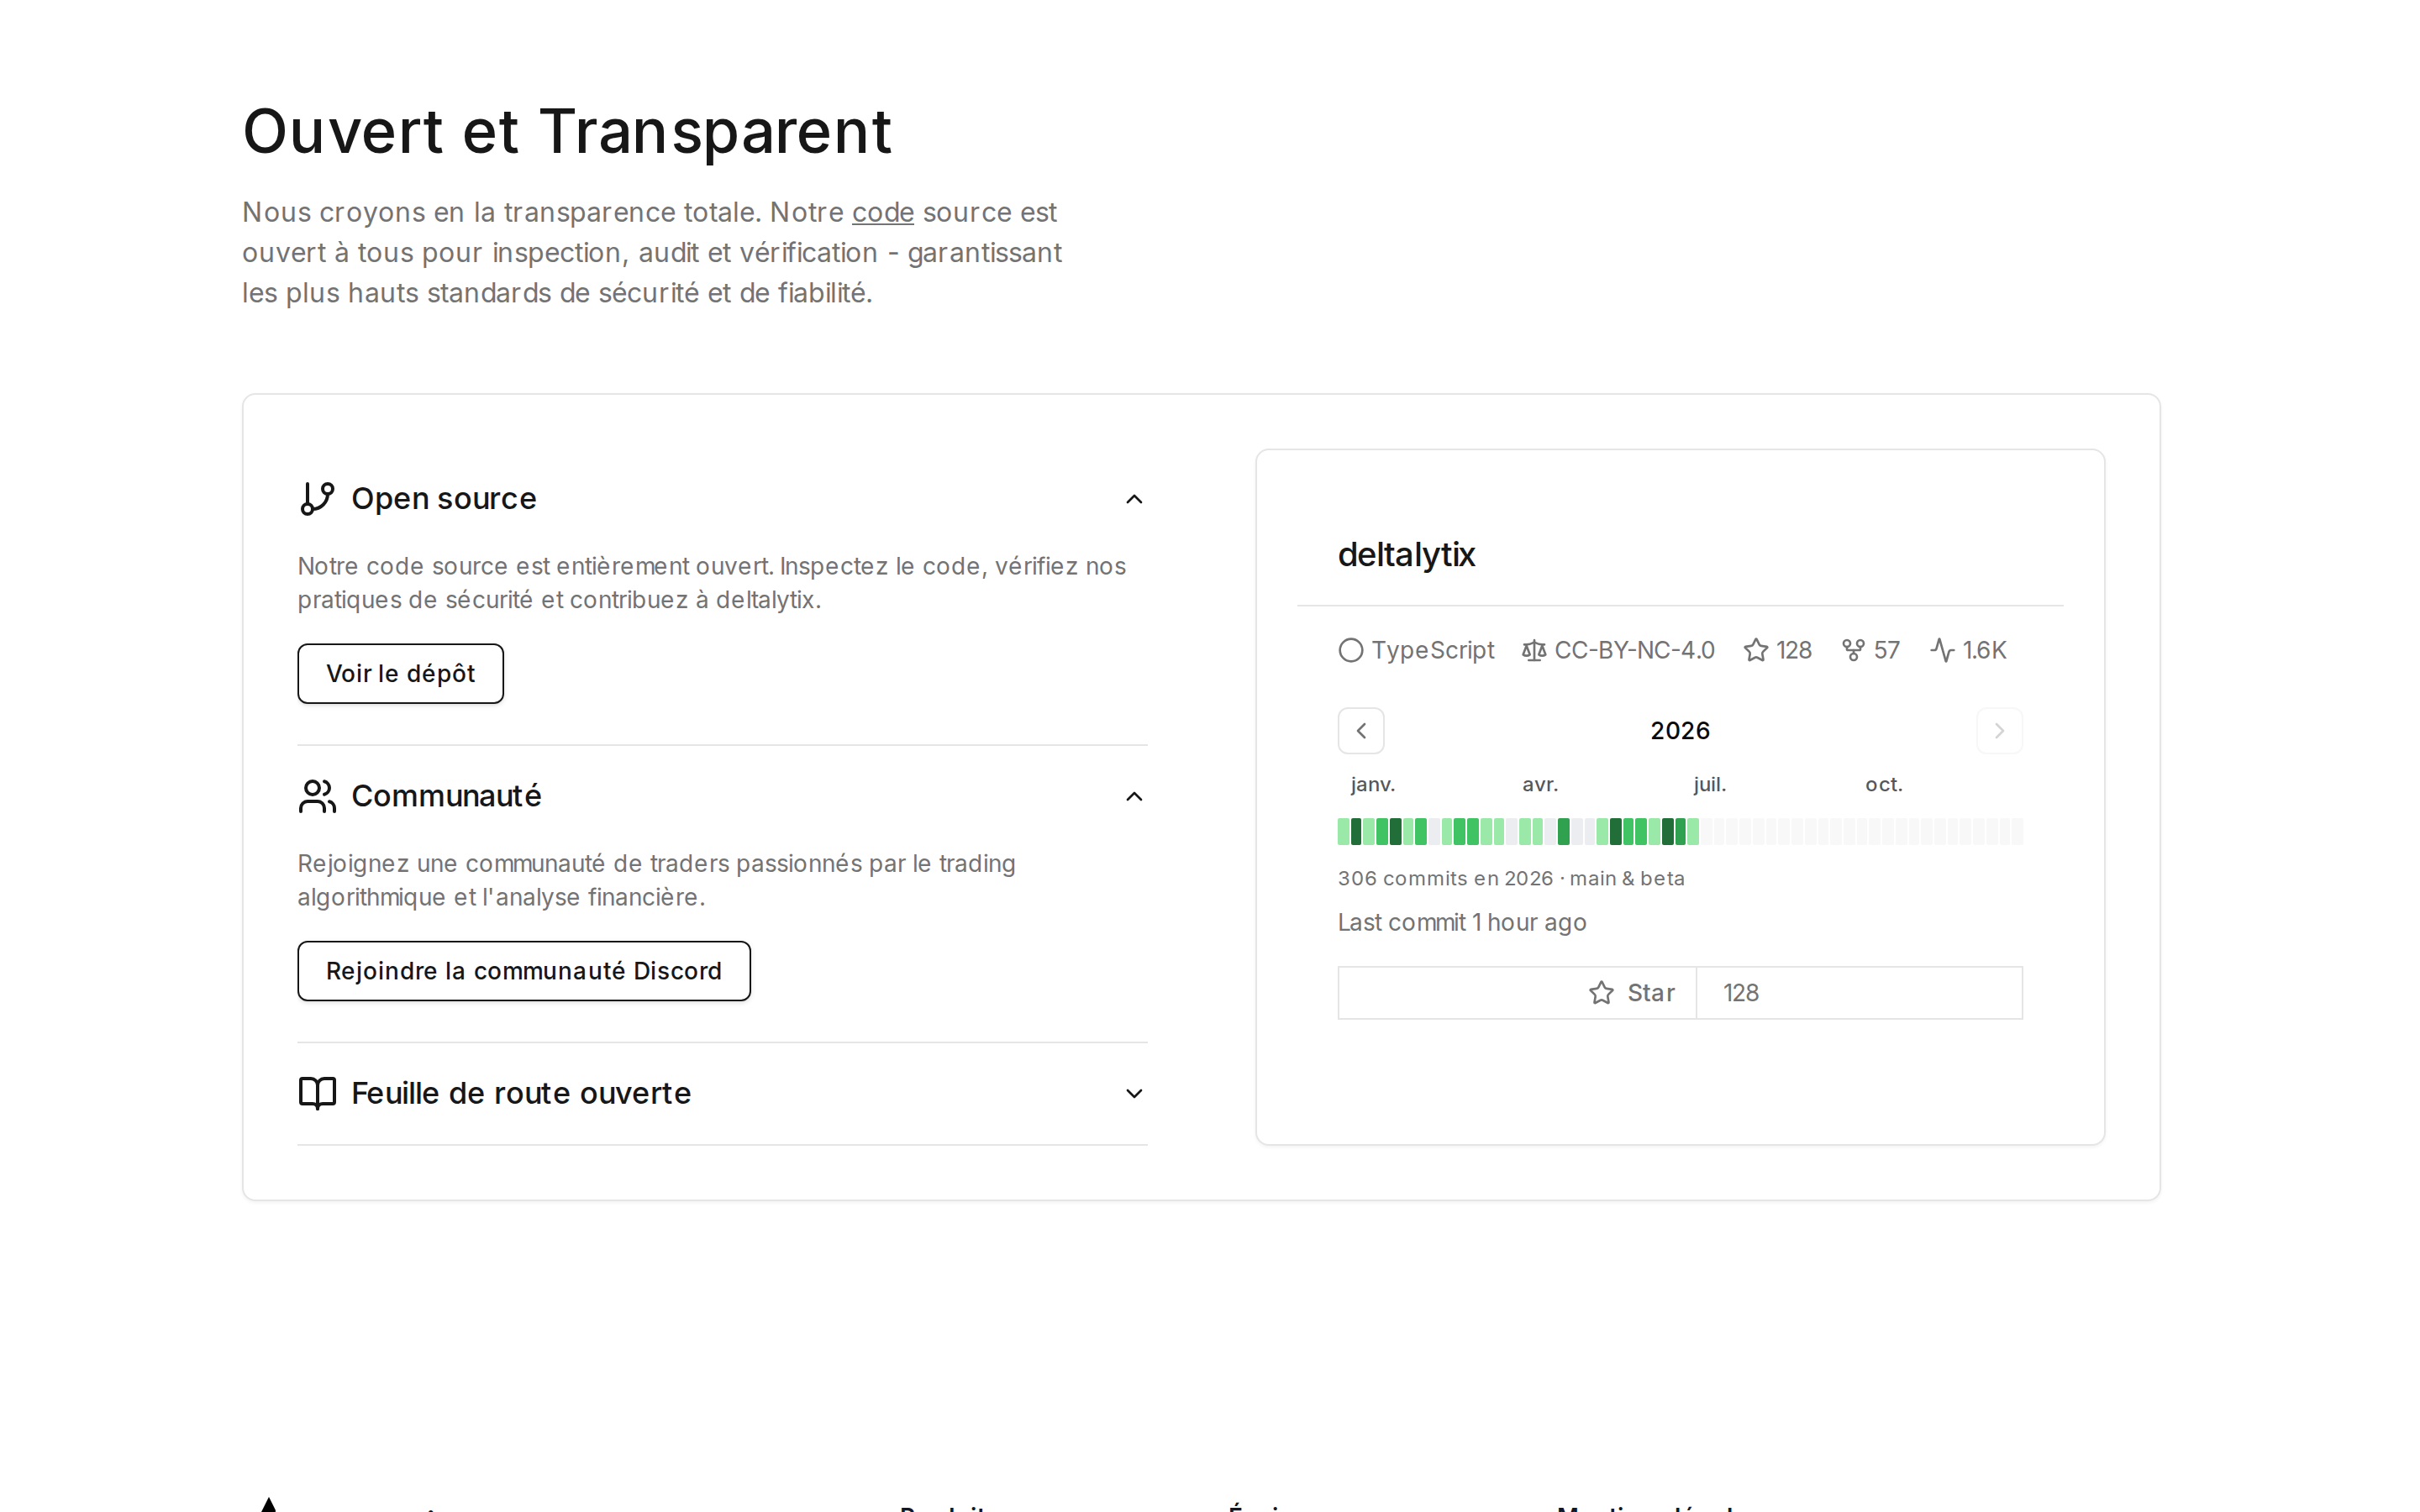
Task: Click the 128 star count box
Action: 1859,993
